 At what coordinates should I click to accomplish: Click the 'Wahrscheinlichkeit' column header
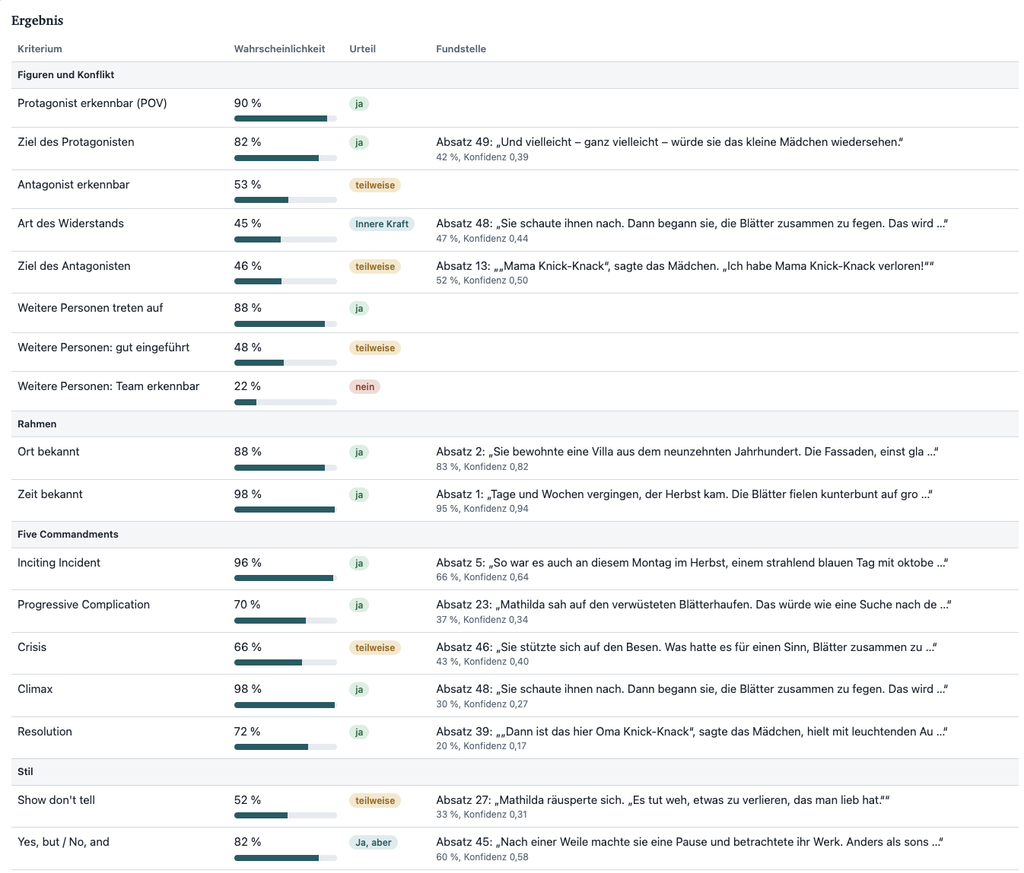tap(280, 49)
